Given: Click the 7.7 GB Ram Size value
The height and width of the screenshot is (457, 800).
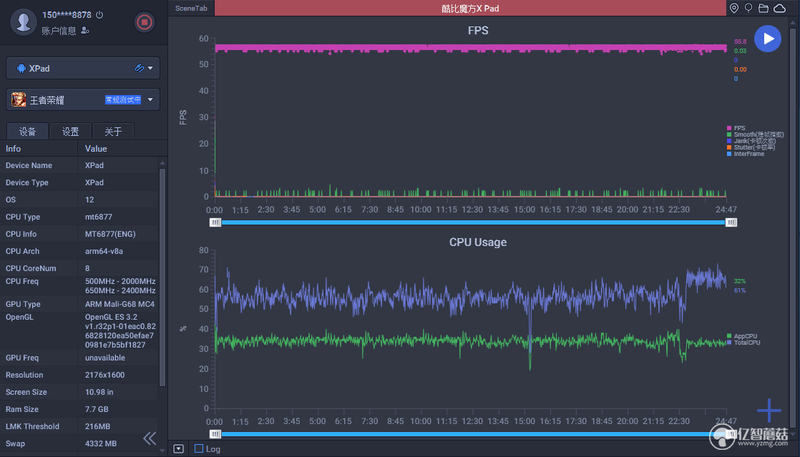Looking at the screenshot, I should (x=96, y=410).
